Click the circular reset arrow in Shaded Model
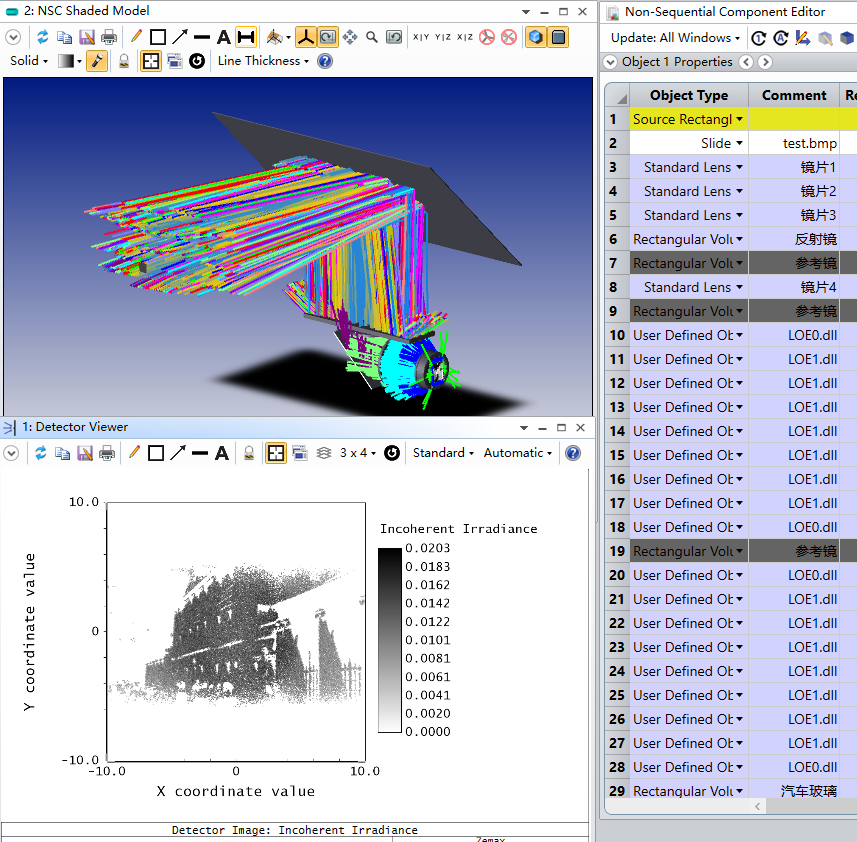This screenshot has width=857, height=842. [197, 61]
